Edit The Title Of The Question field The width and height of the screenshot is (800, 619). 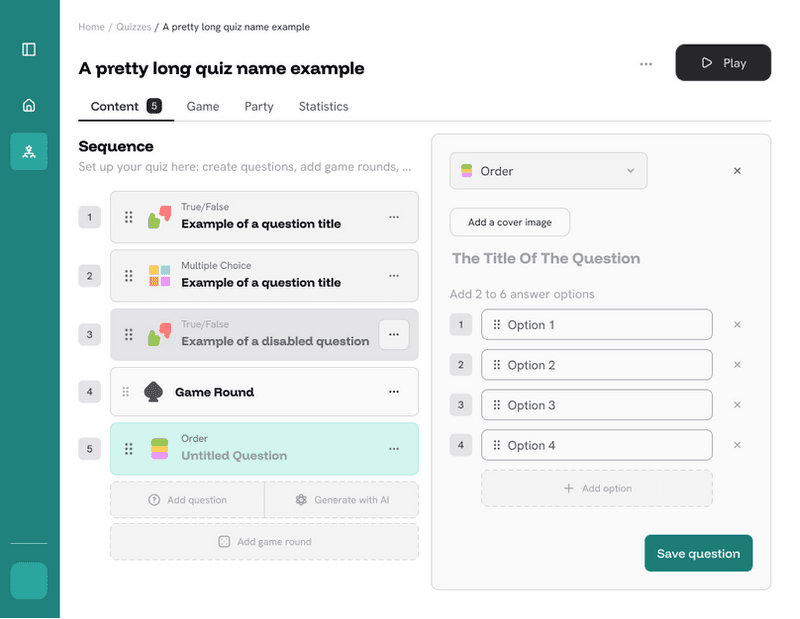click(546, 258)
